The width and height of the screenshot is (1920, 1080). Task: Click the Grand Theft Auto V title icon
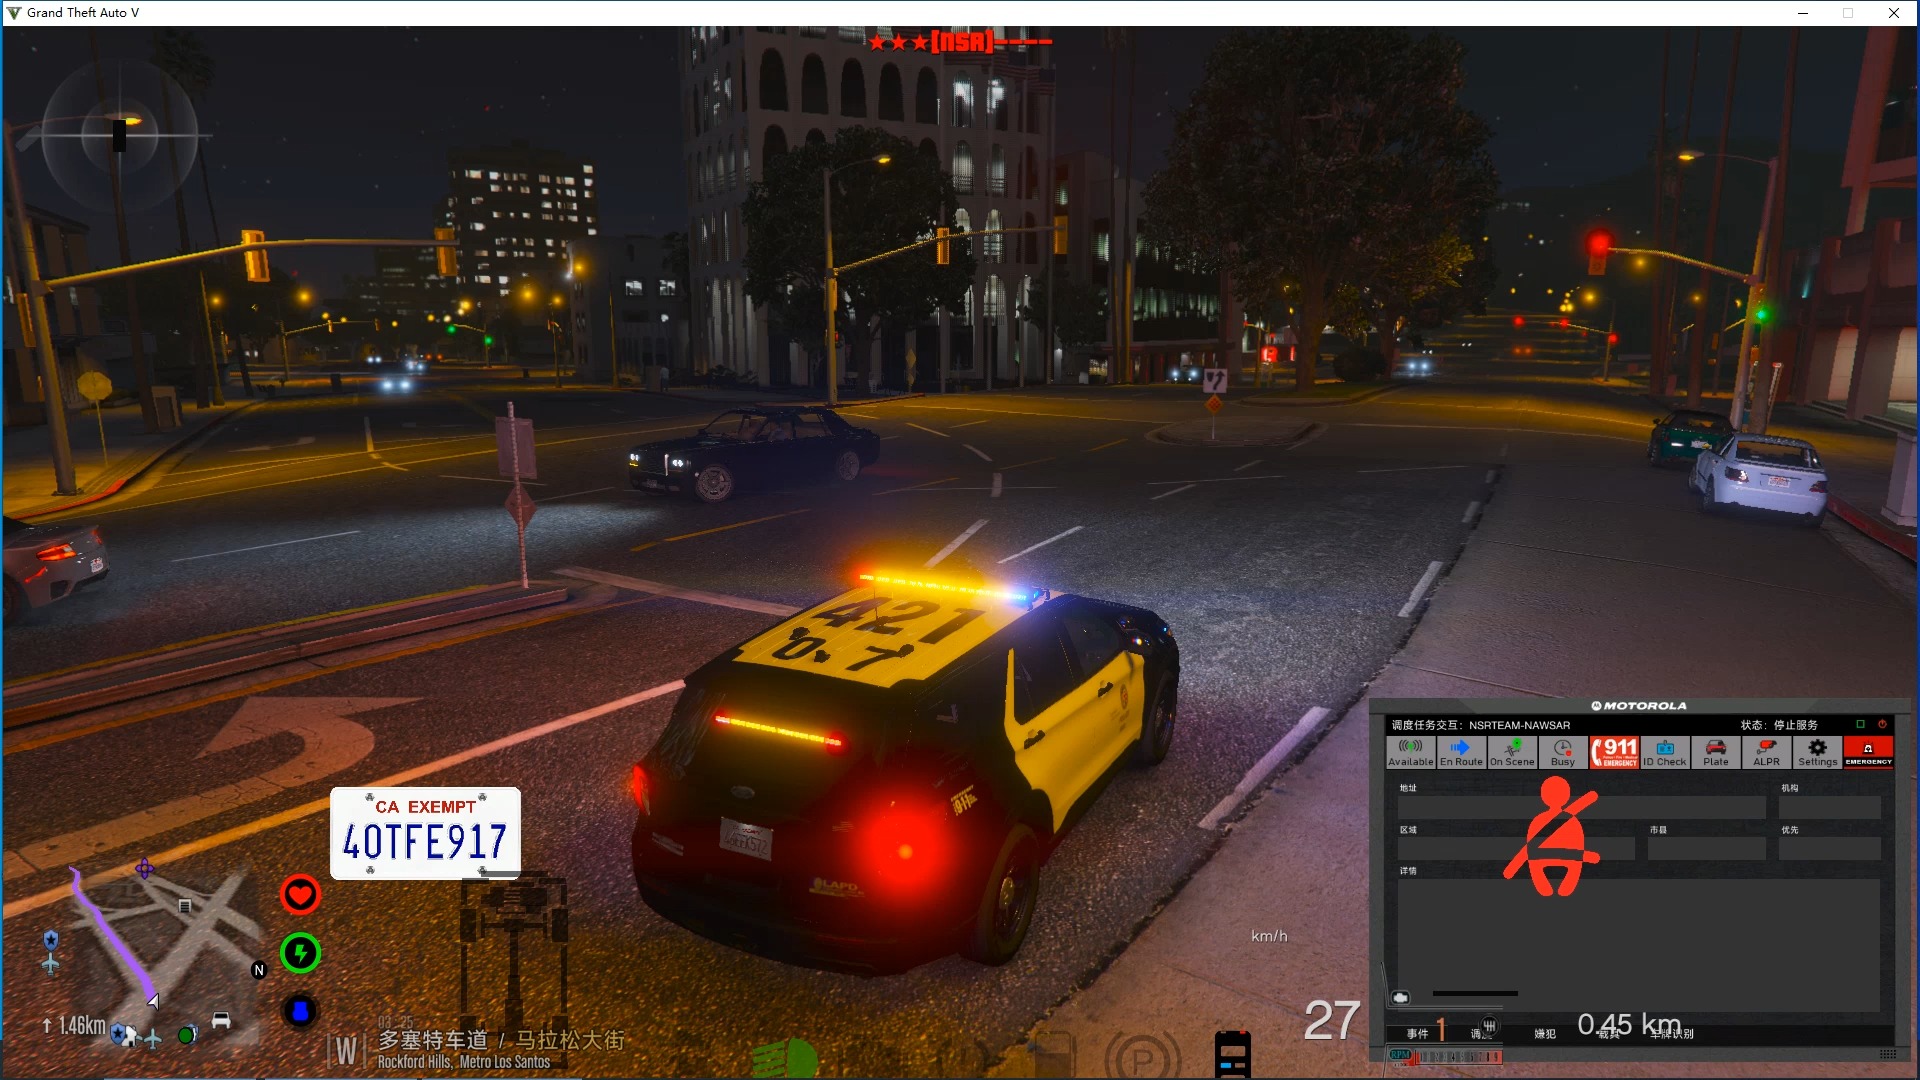tap(14, 13)
